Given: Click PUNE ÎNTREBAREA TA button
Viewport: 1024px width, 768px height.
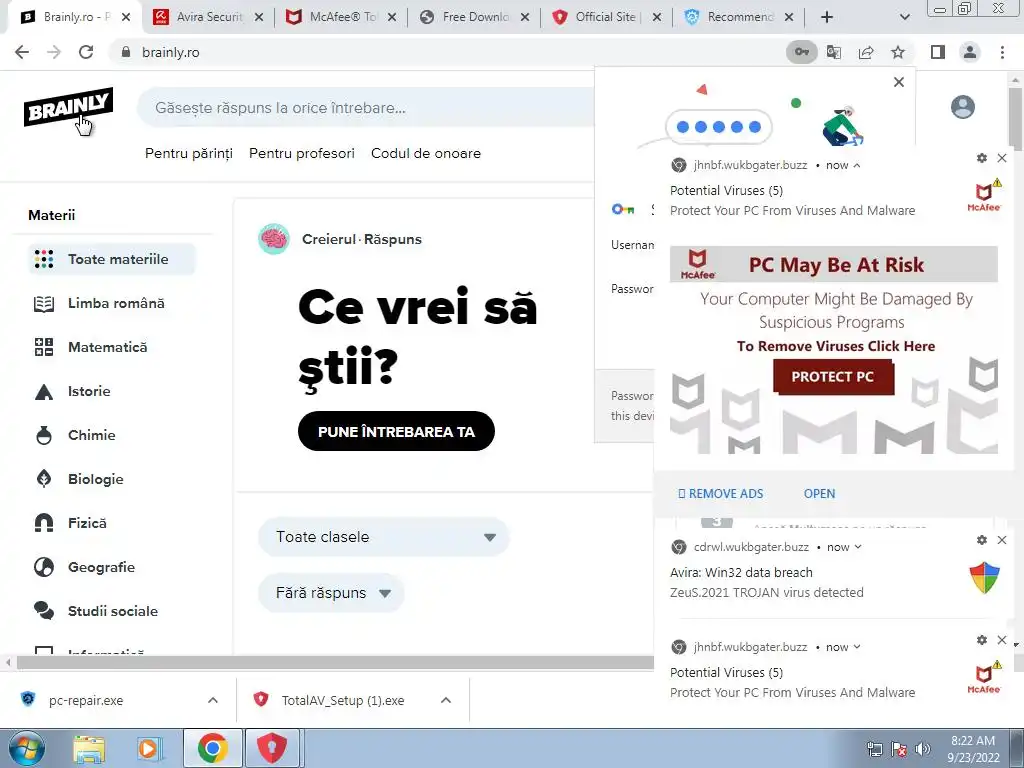Looking at the screenshot, I should [x=396, y=431].
